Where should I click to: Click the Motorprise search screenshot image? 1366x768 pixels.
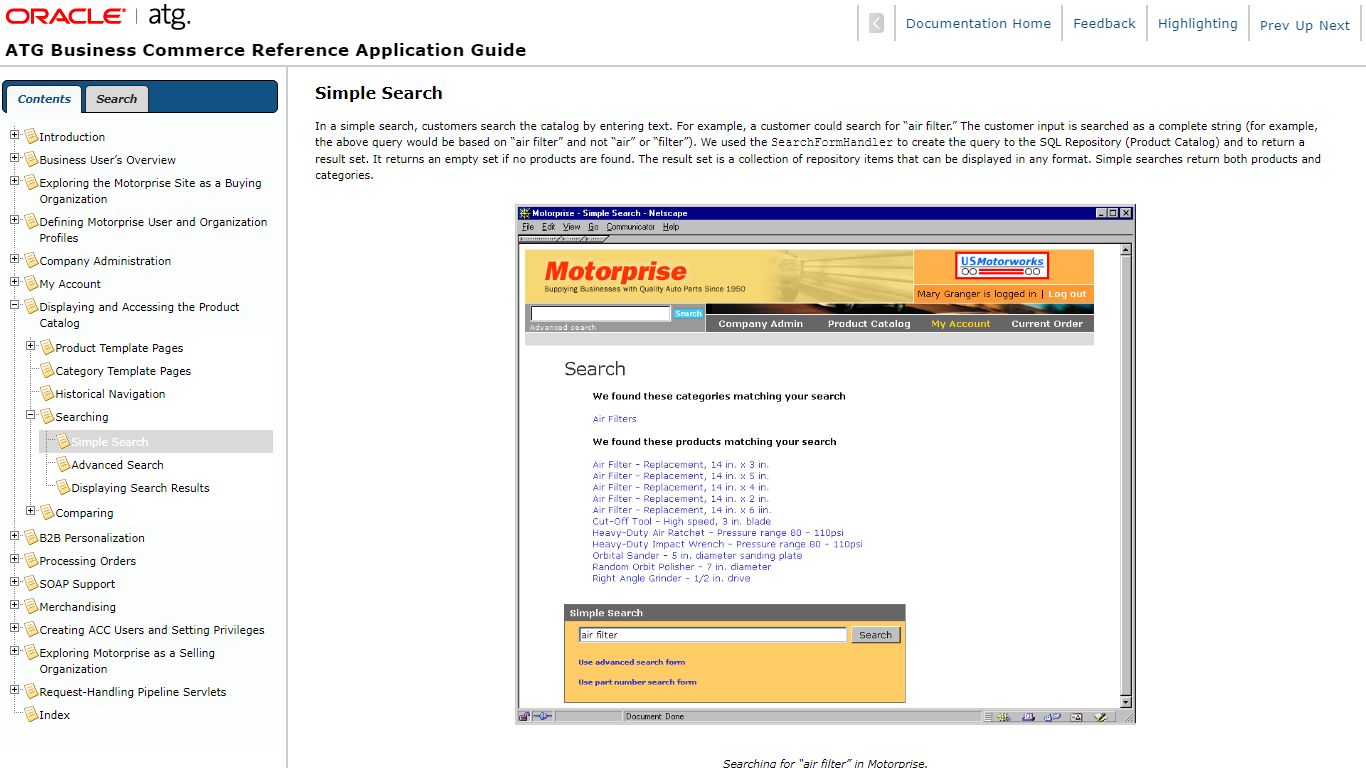coord(825,464)
